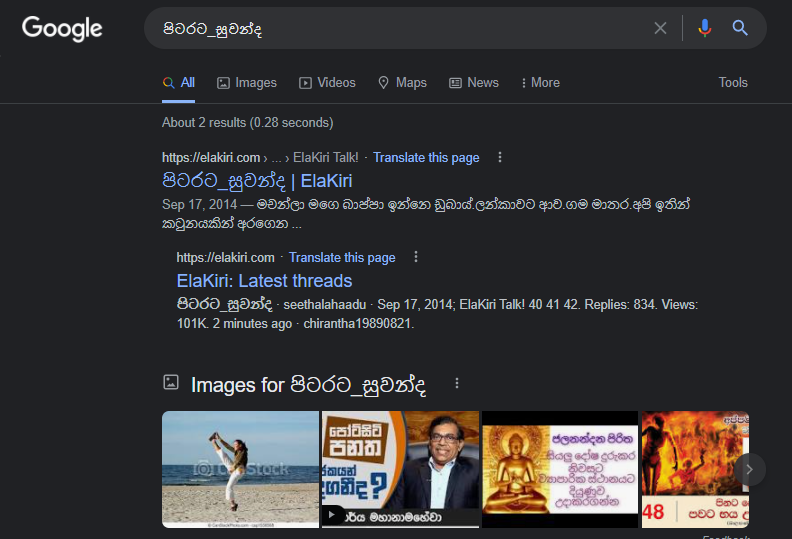This screenshot has width=792, height=539.
Task: Click the seethalahaadu snippet text
Action: tap(325, 305)
